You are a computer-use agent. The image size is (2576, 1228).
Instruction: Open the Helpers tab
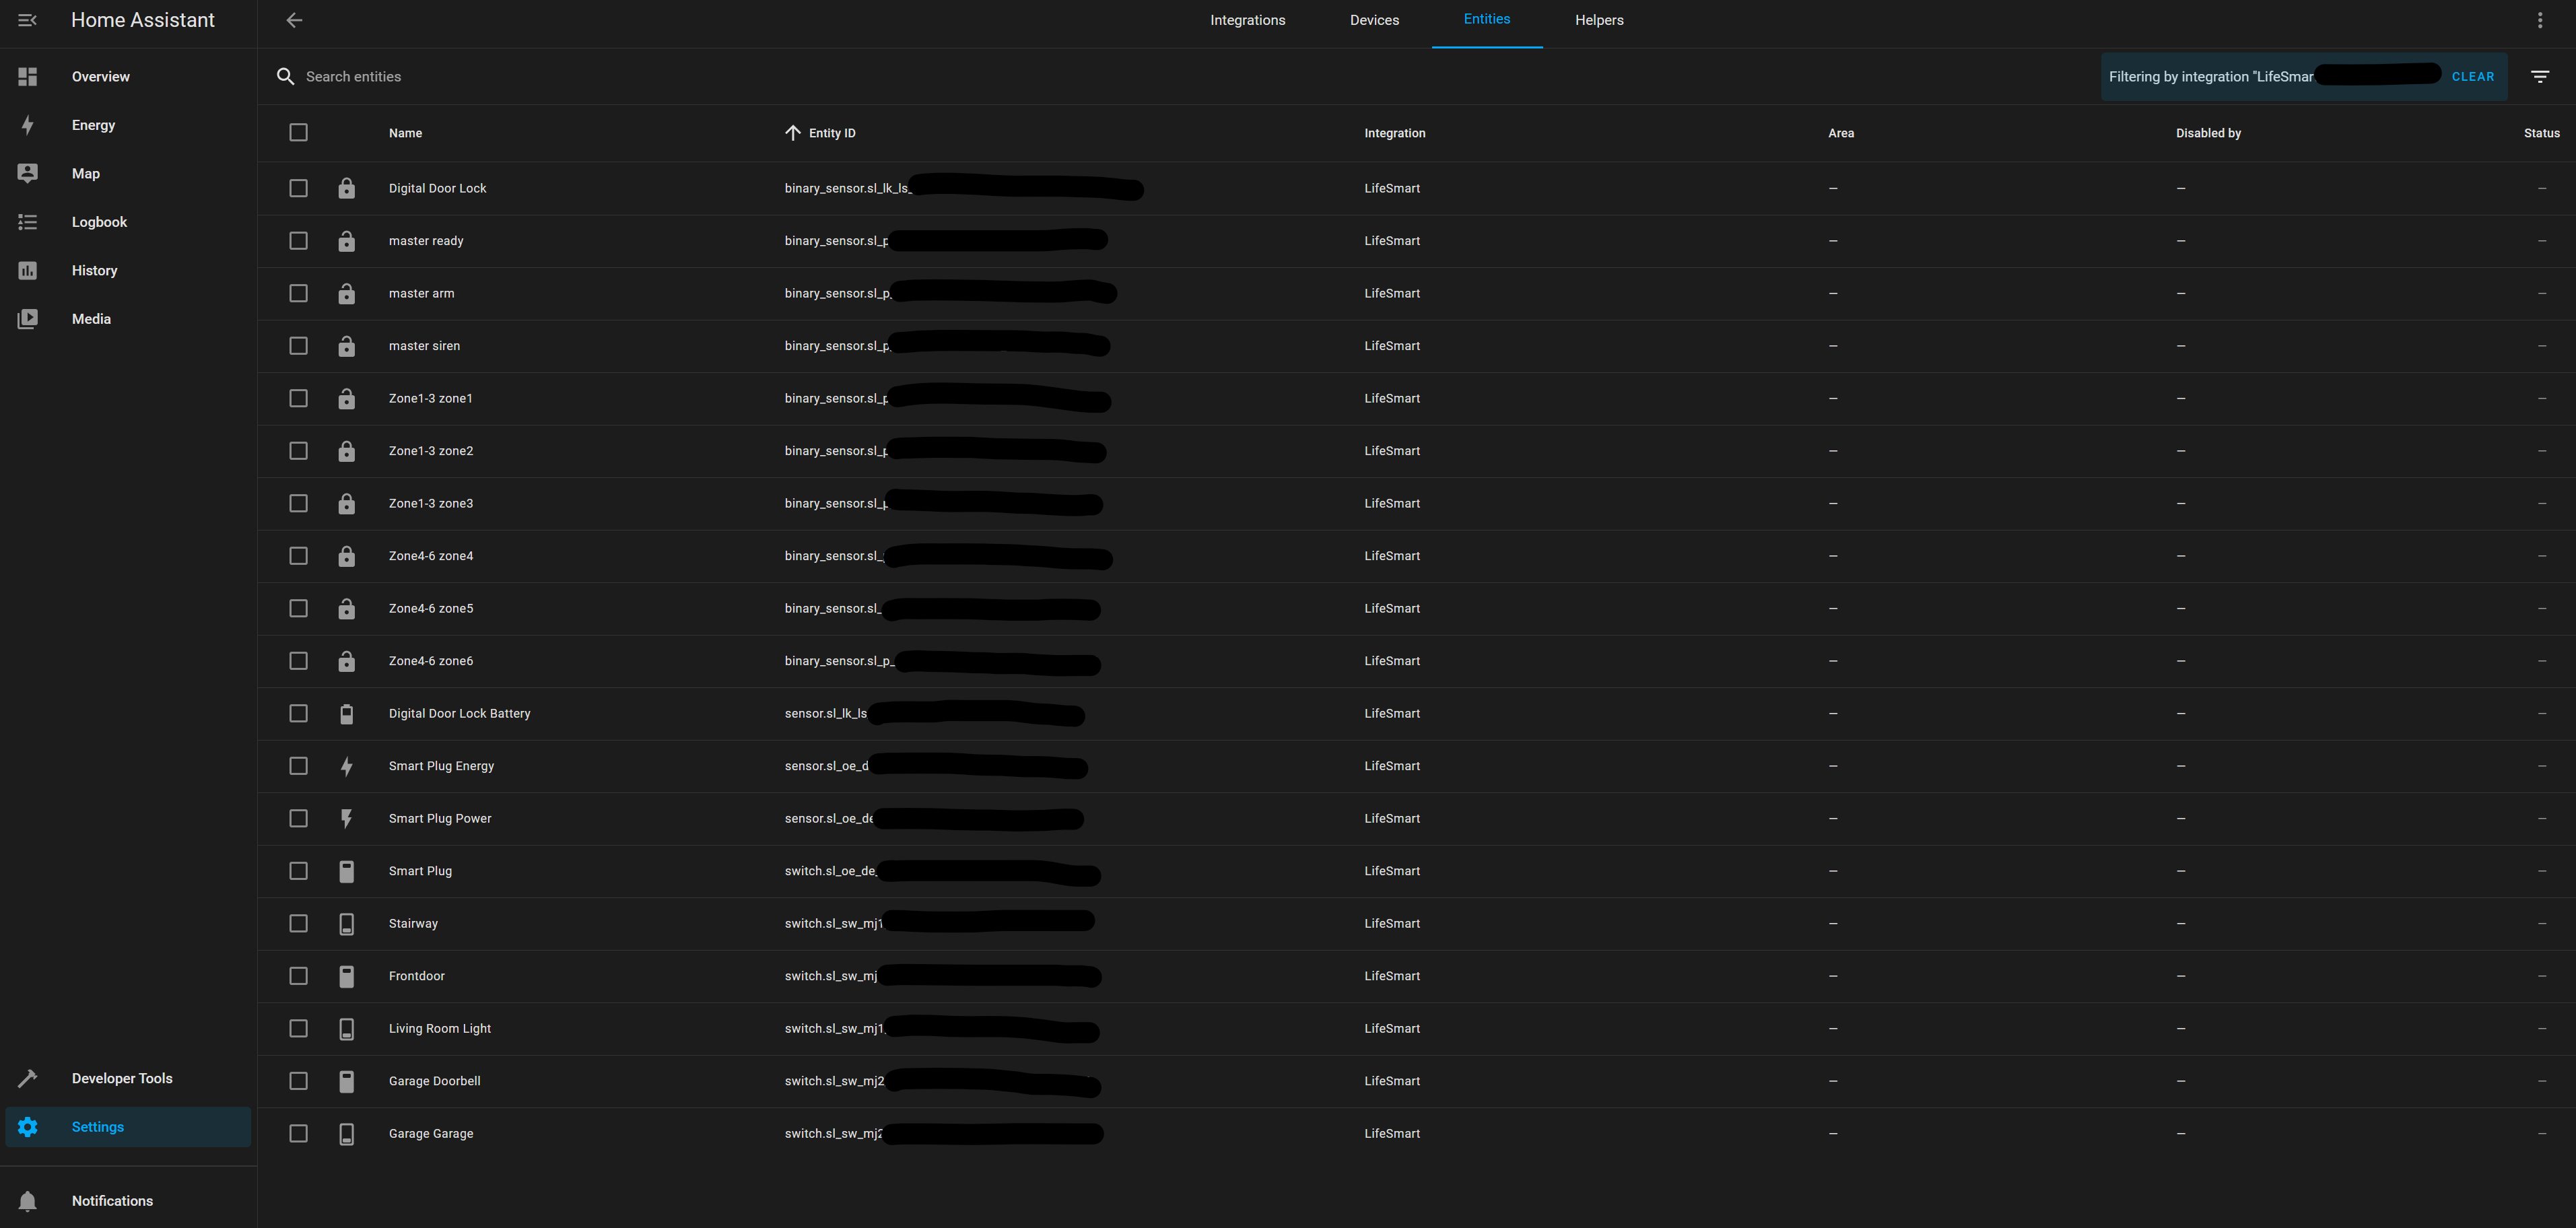coord(1598,20)
